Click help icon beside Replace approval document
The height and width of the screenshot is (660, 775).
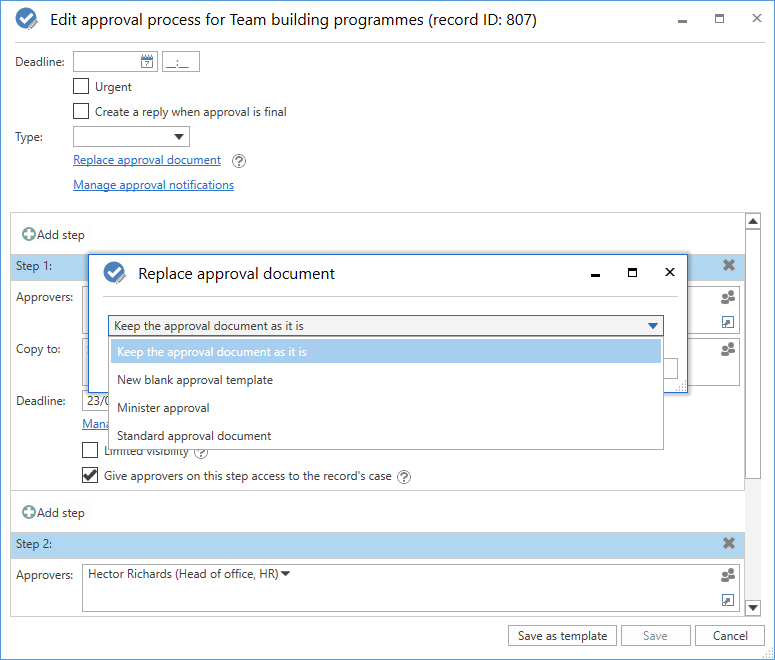point(238,161)
